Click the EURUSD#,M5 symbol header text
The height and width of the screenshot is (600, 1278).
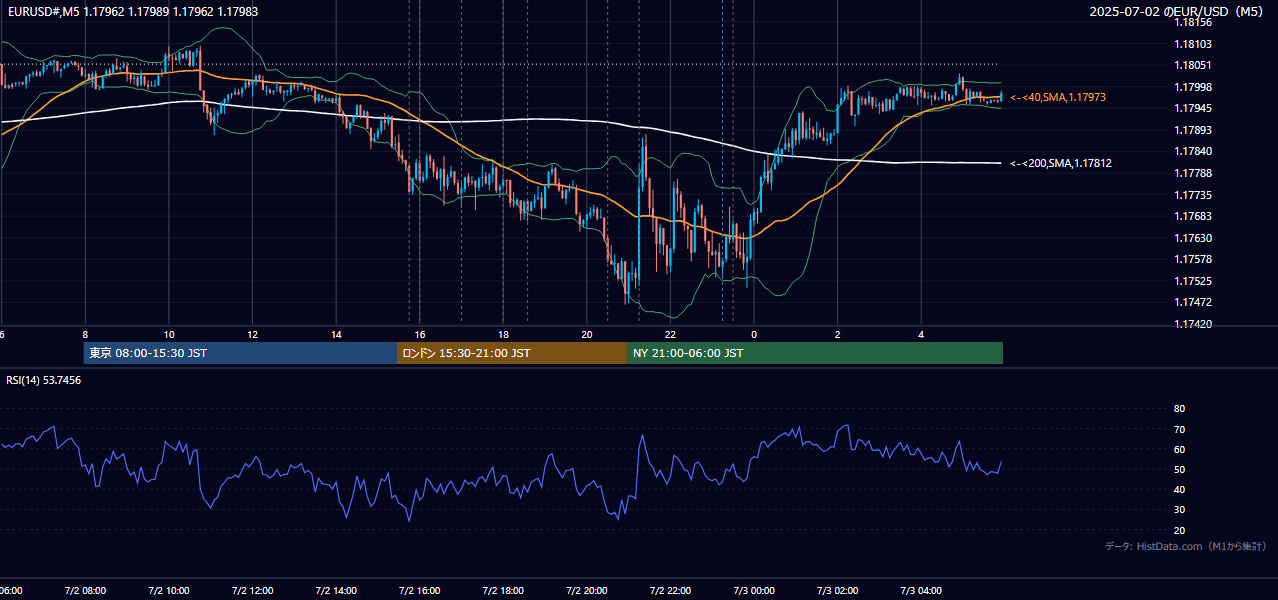(133, 11)
